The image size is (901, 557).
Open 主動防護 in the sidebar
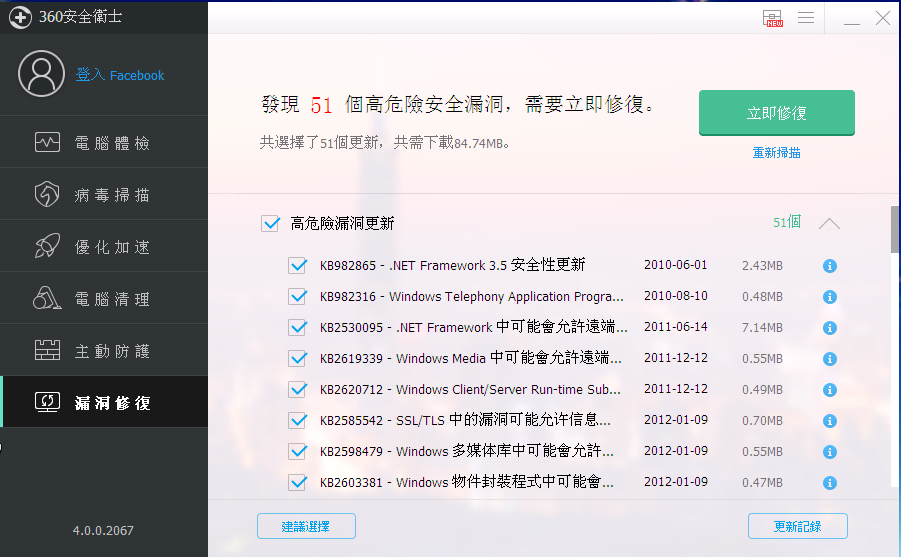coord(104,349)
